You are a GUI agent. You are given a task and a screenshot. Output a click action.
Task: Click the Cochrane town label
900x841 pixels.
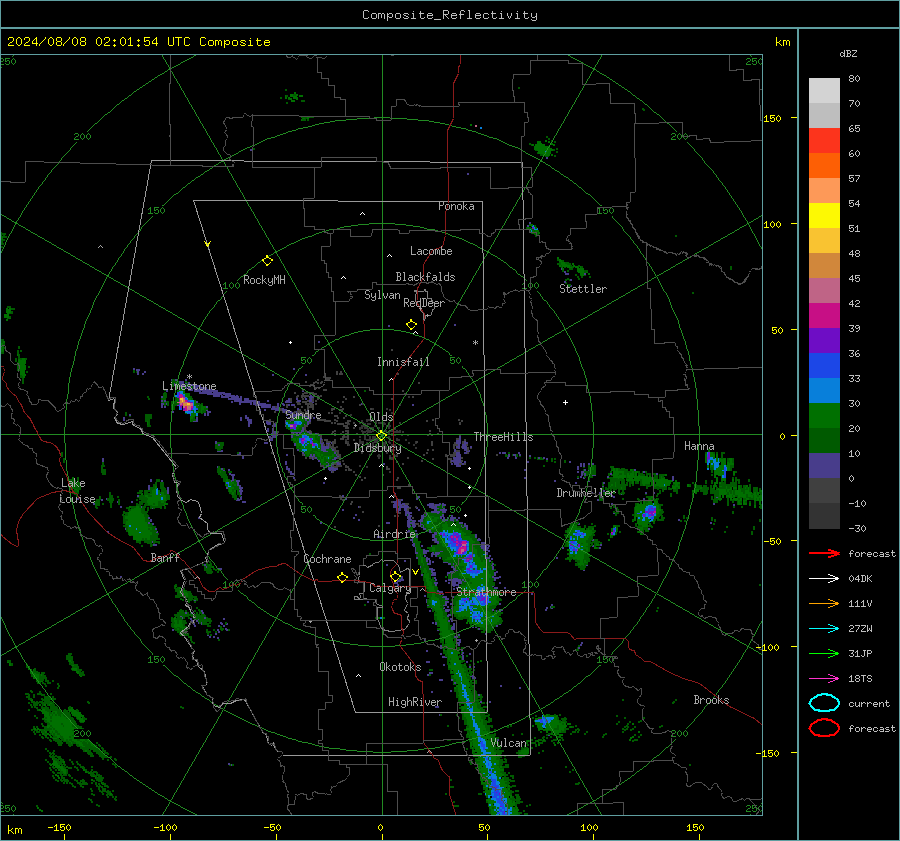[327, 559]
